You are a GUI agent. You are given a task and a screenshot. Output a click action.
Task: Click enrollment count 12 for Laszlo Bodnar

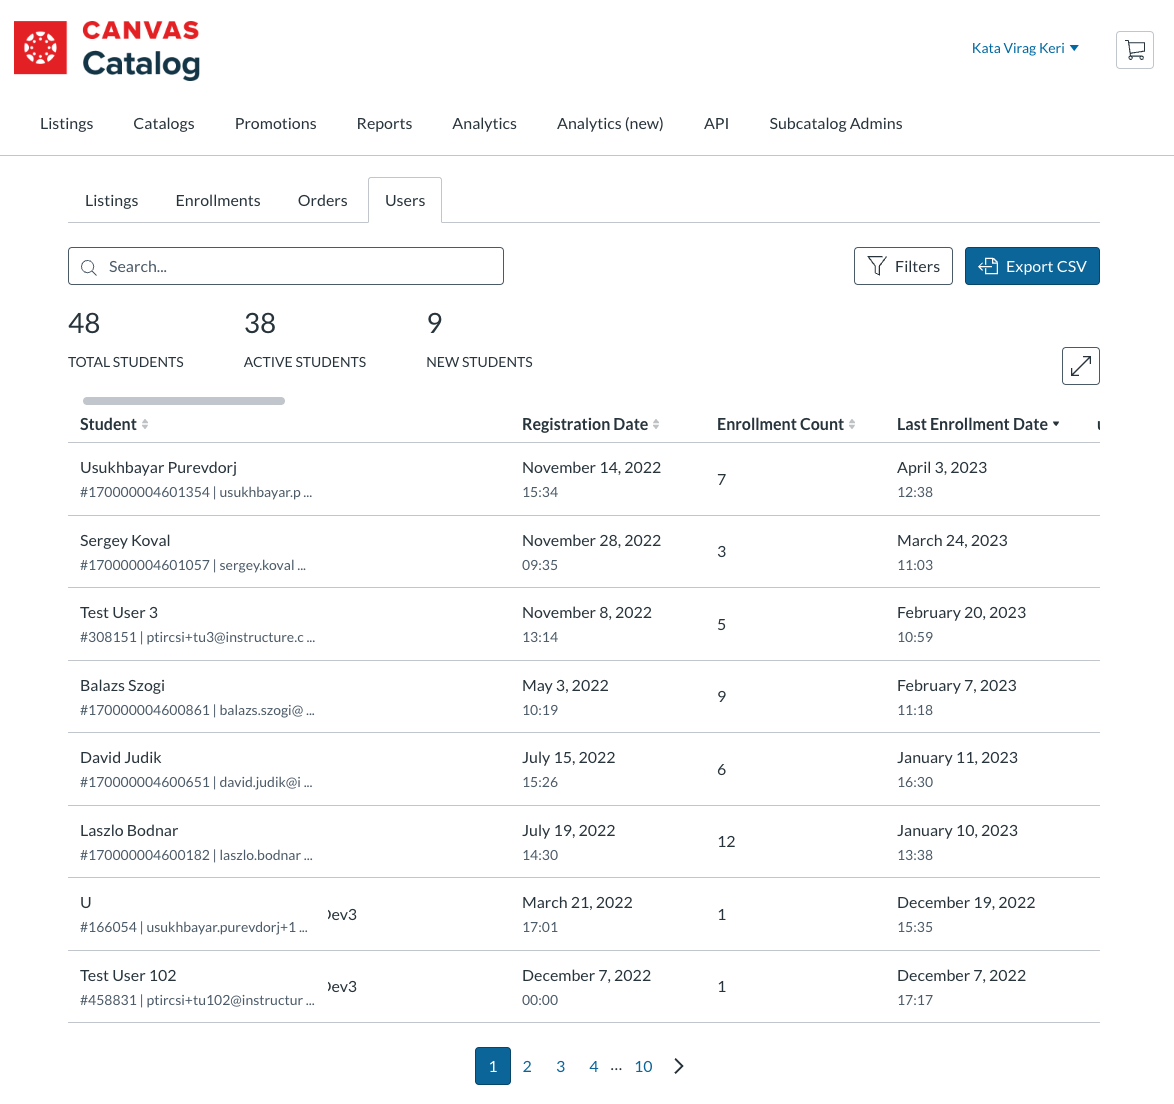(726, 841)
